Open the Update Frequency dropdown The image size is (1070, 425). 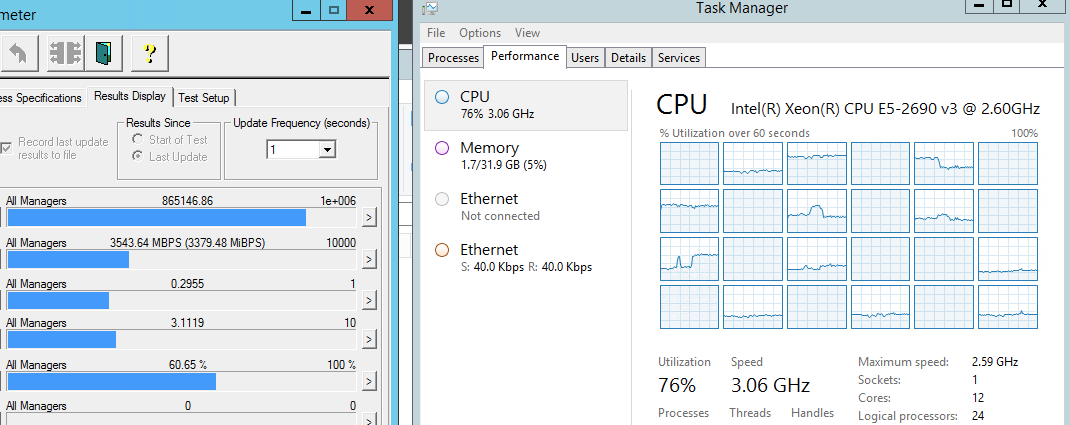pyautogui.click(x=326, y=149)
